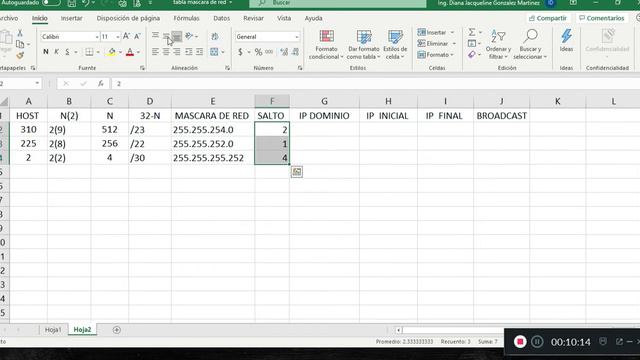
Task: Click the insert function fx icon
Action: (x=101, y=84)
